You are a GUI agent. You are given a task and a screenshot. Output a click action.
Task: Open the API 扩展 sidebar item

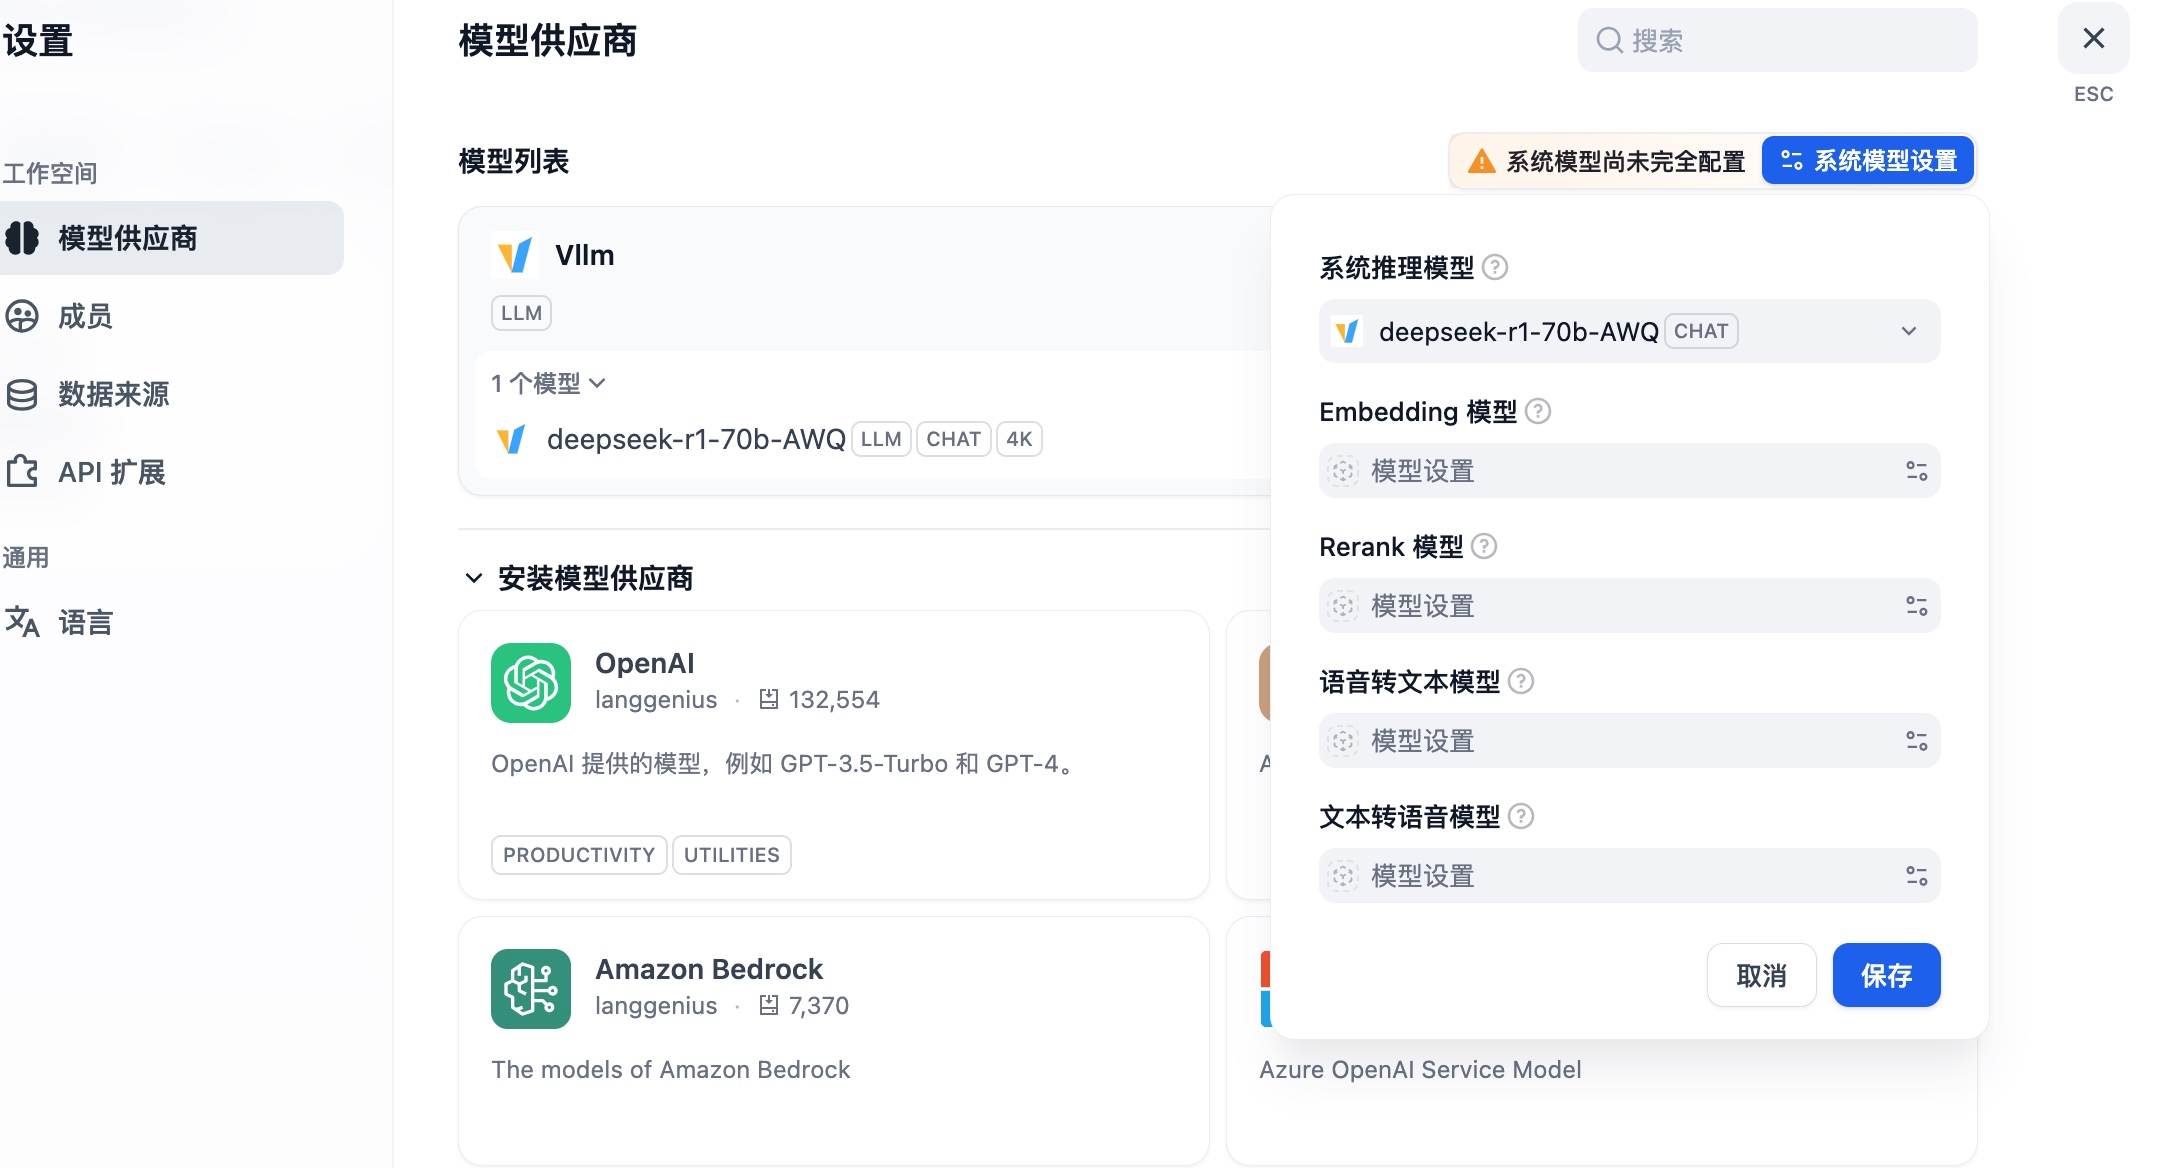171,472
